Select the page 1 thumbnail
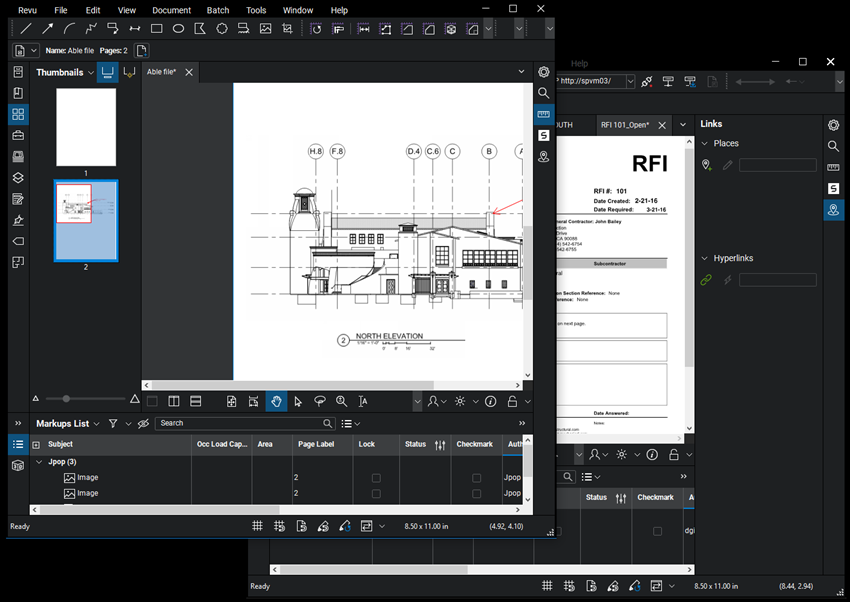The height and width of the screenshot is (602, 850). click(86, 128)
